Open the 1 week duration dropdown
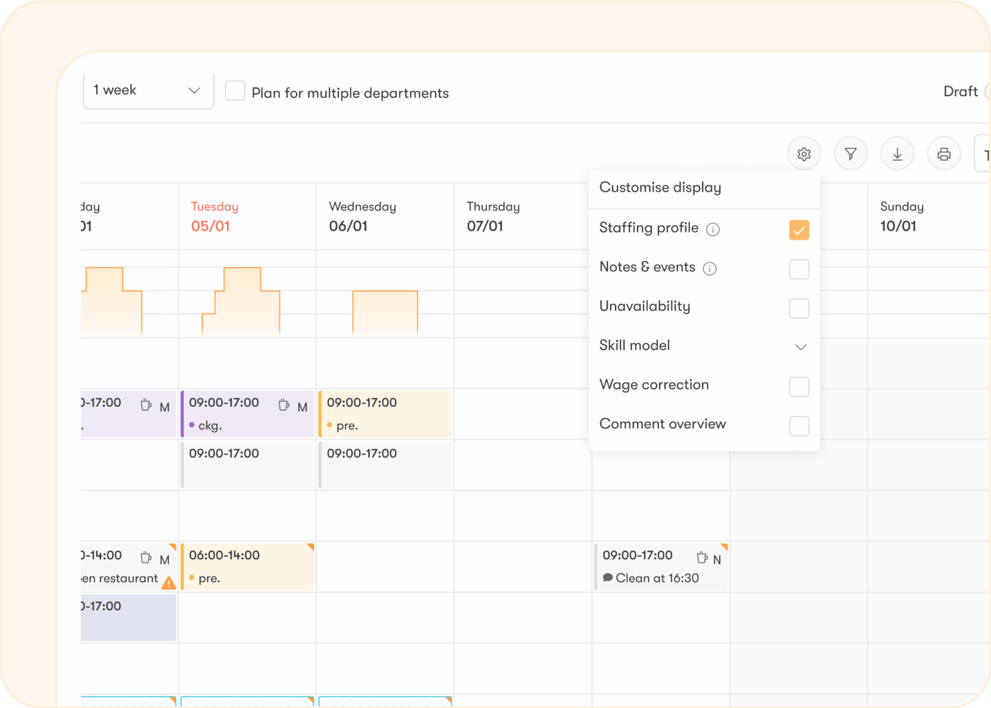991x708 pixels. [x=148, y=89]
